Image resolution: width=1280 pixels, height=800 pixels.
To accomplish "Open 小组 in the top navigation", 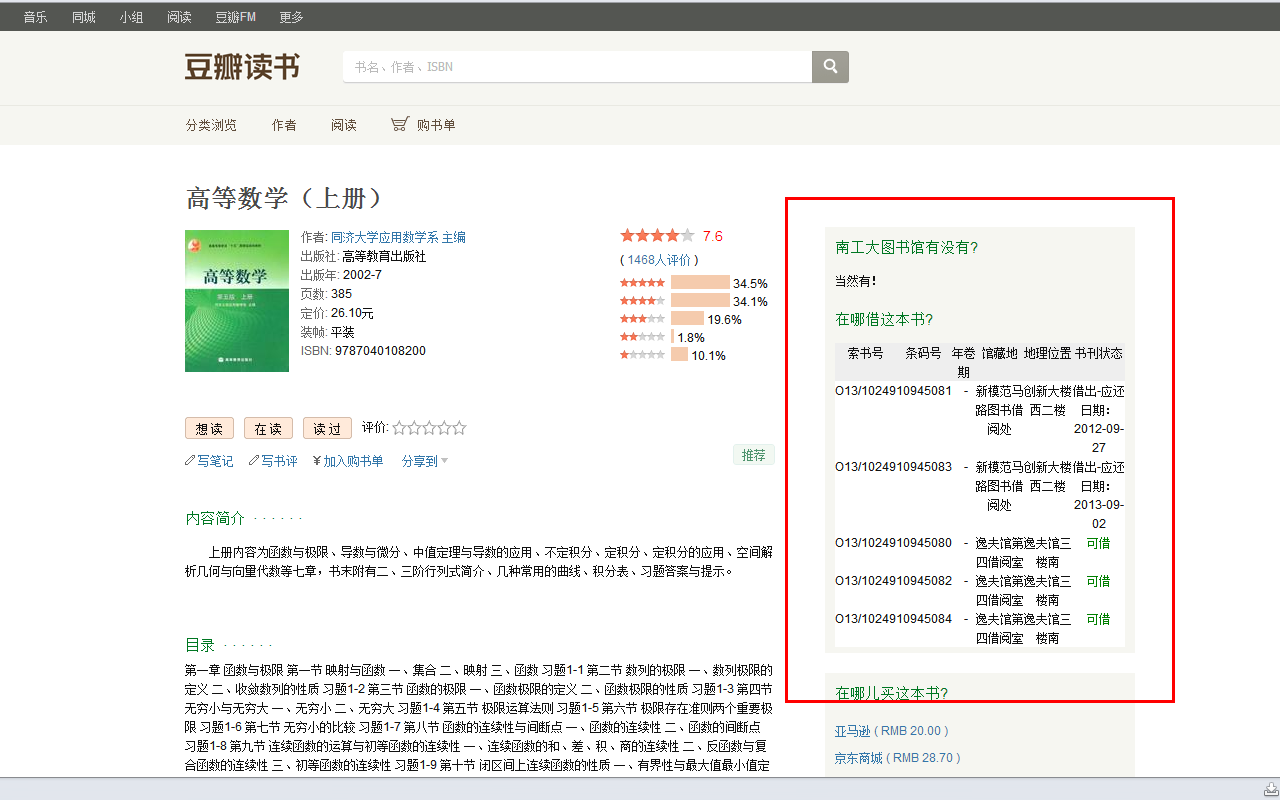I will click(x=131, y=17).
